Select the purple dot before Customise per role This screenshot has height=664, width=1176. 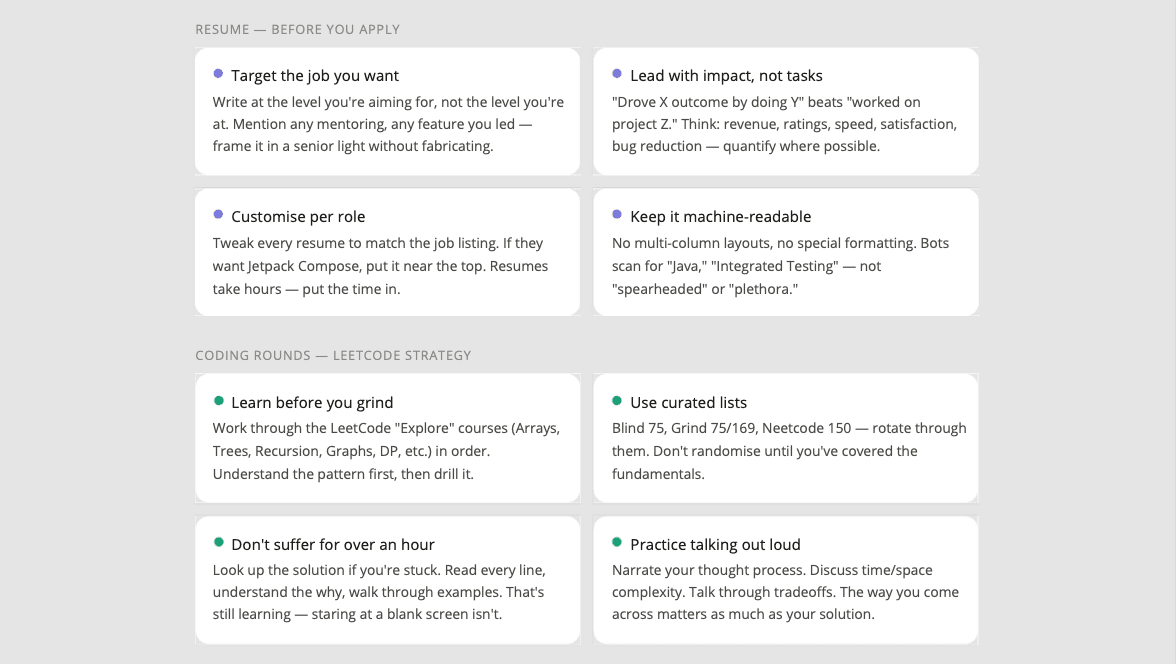(218, 215)
